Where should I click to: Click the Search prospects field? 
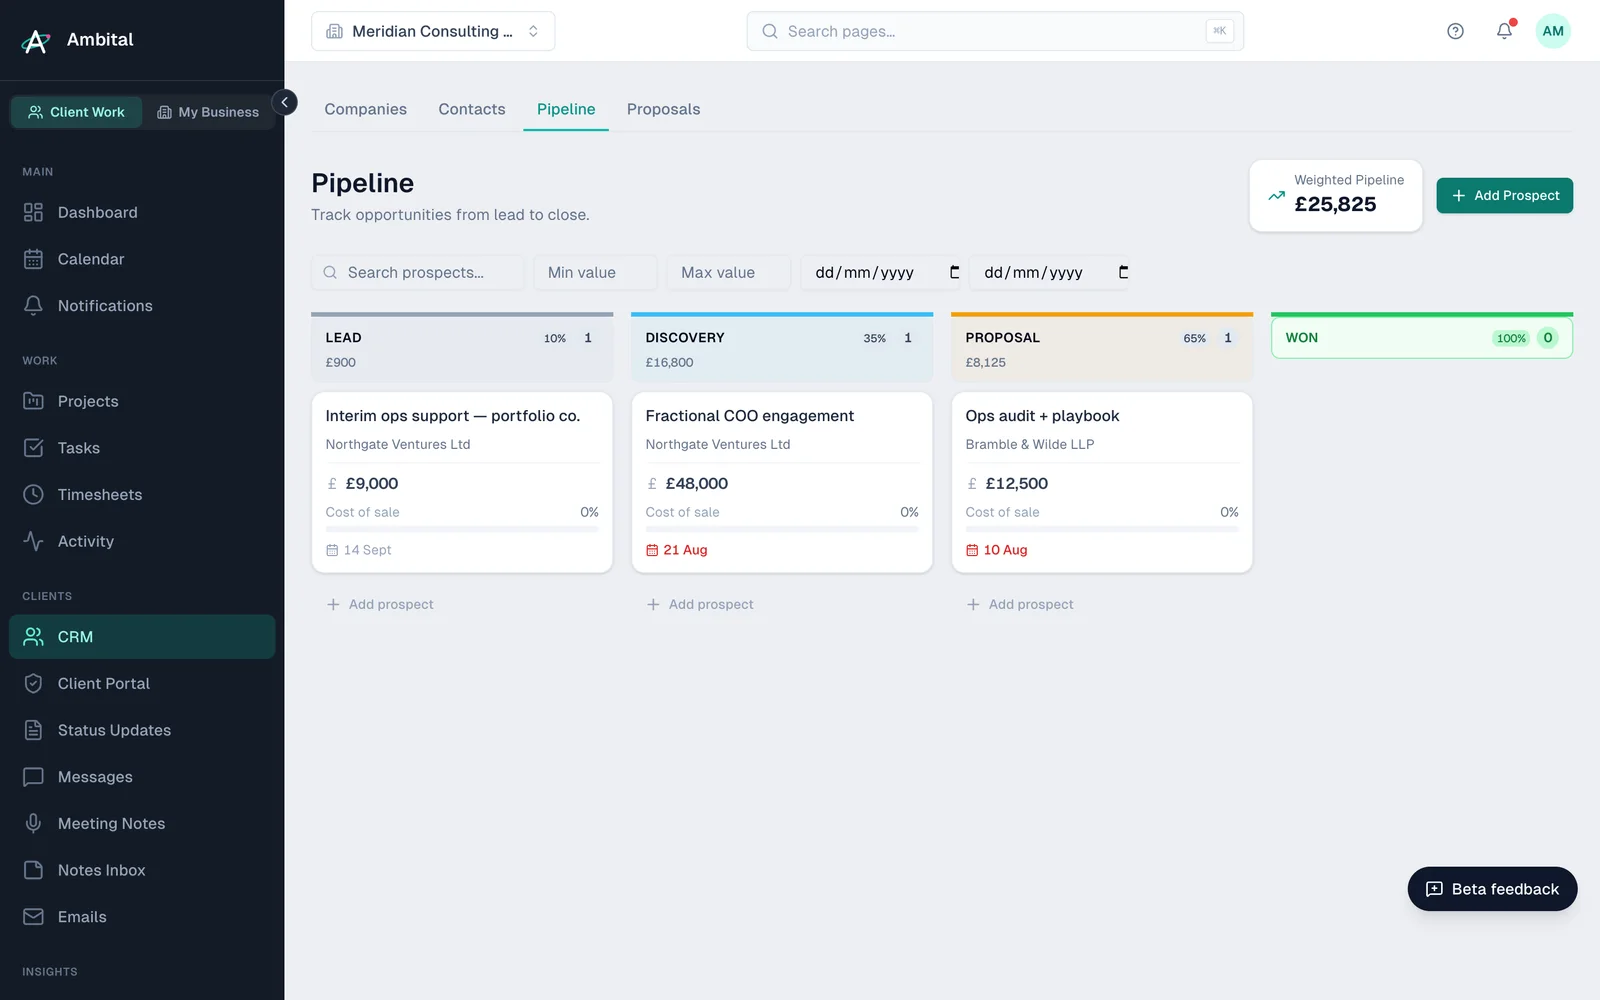417,272
